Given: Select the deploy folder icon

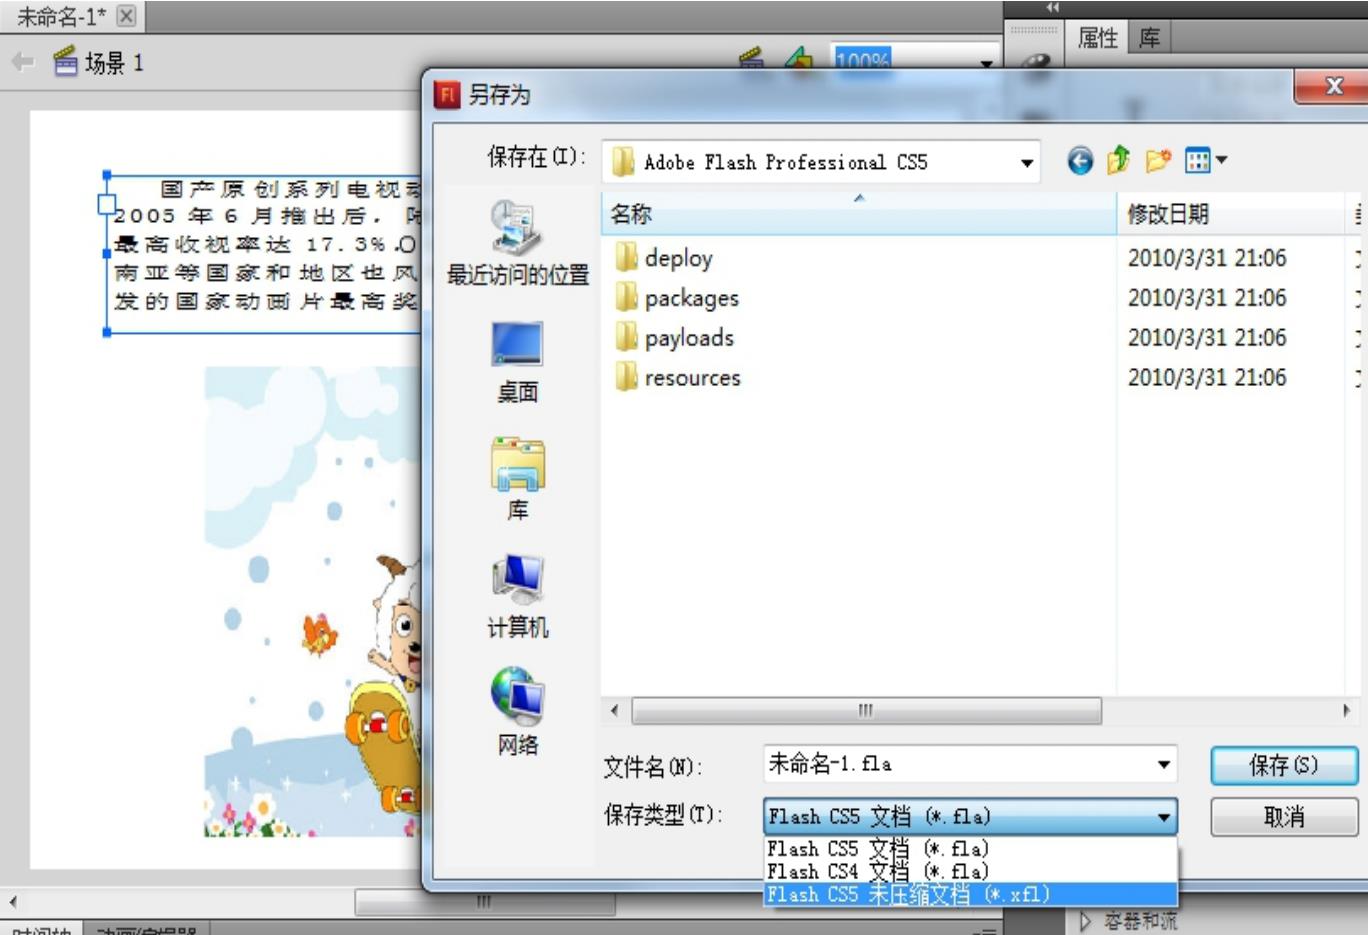Looking at the screenshot, I should (x=627, y=258).
